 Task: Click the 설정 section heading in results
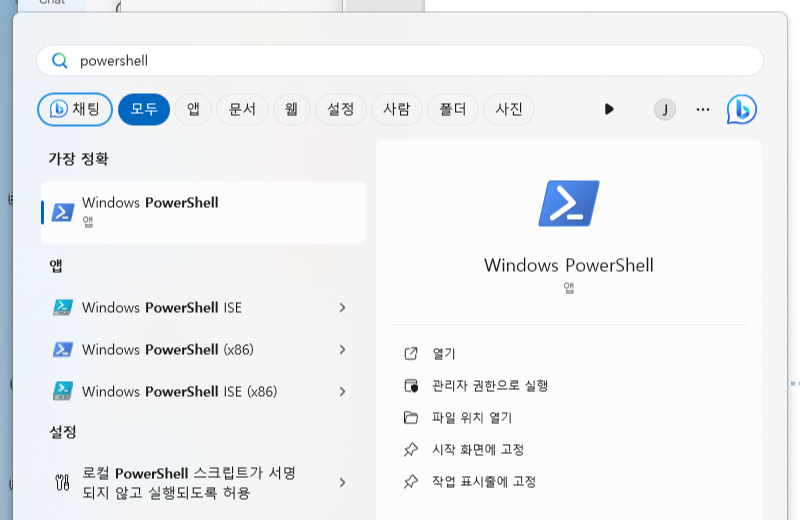pyautogui.click(x=62, y=432)
